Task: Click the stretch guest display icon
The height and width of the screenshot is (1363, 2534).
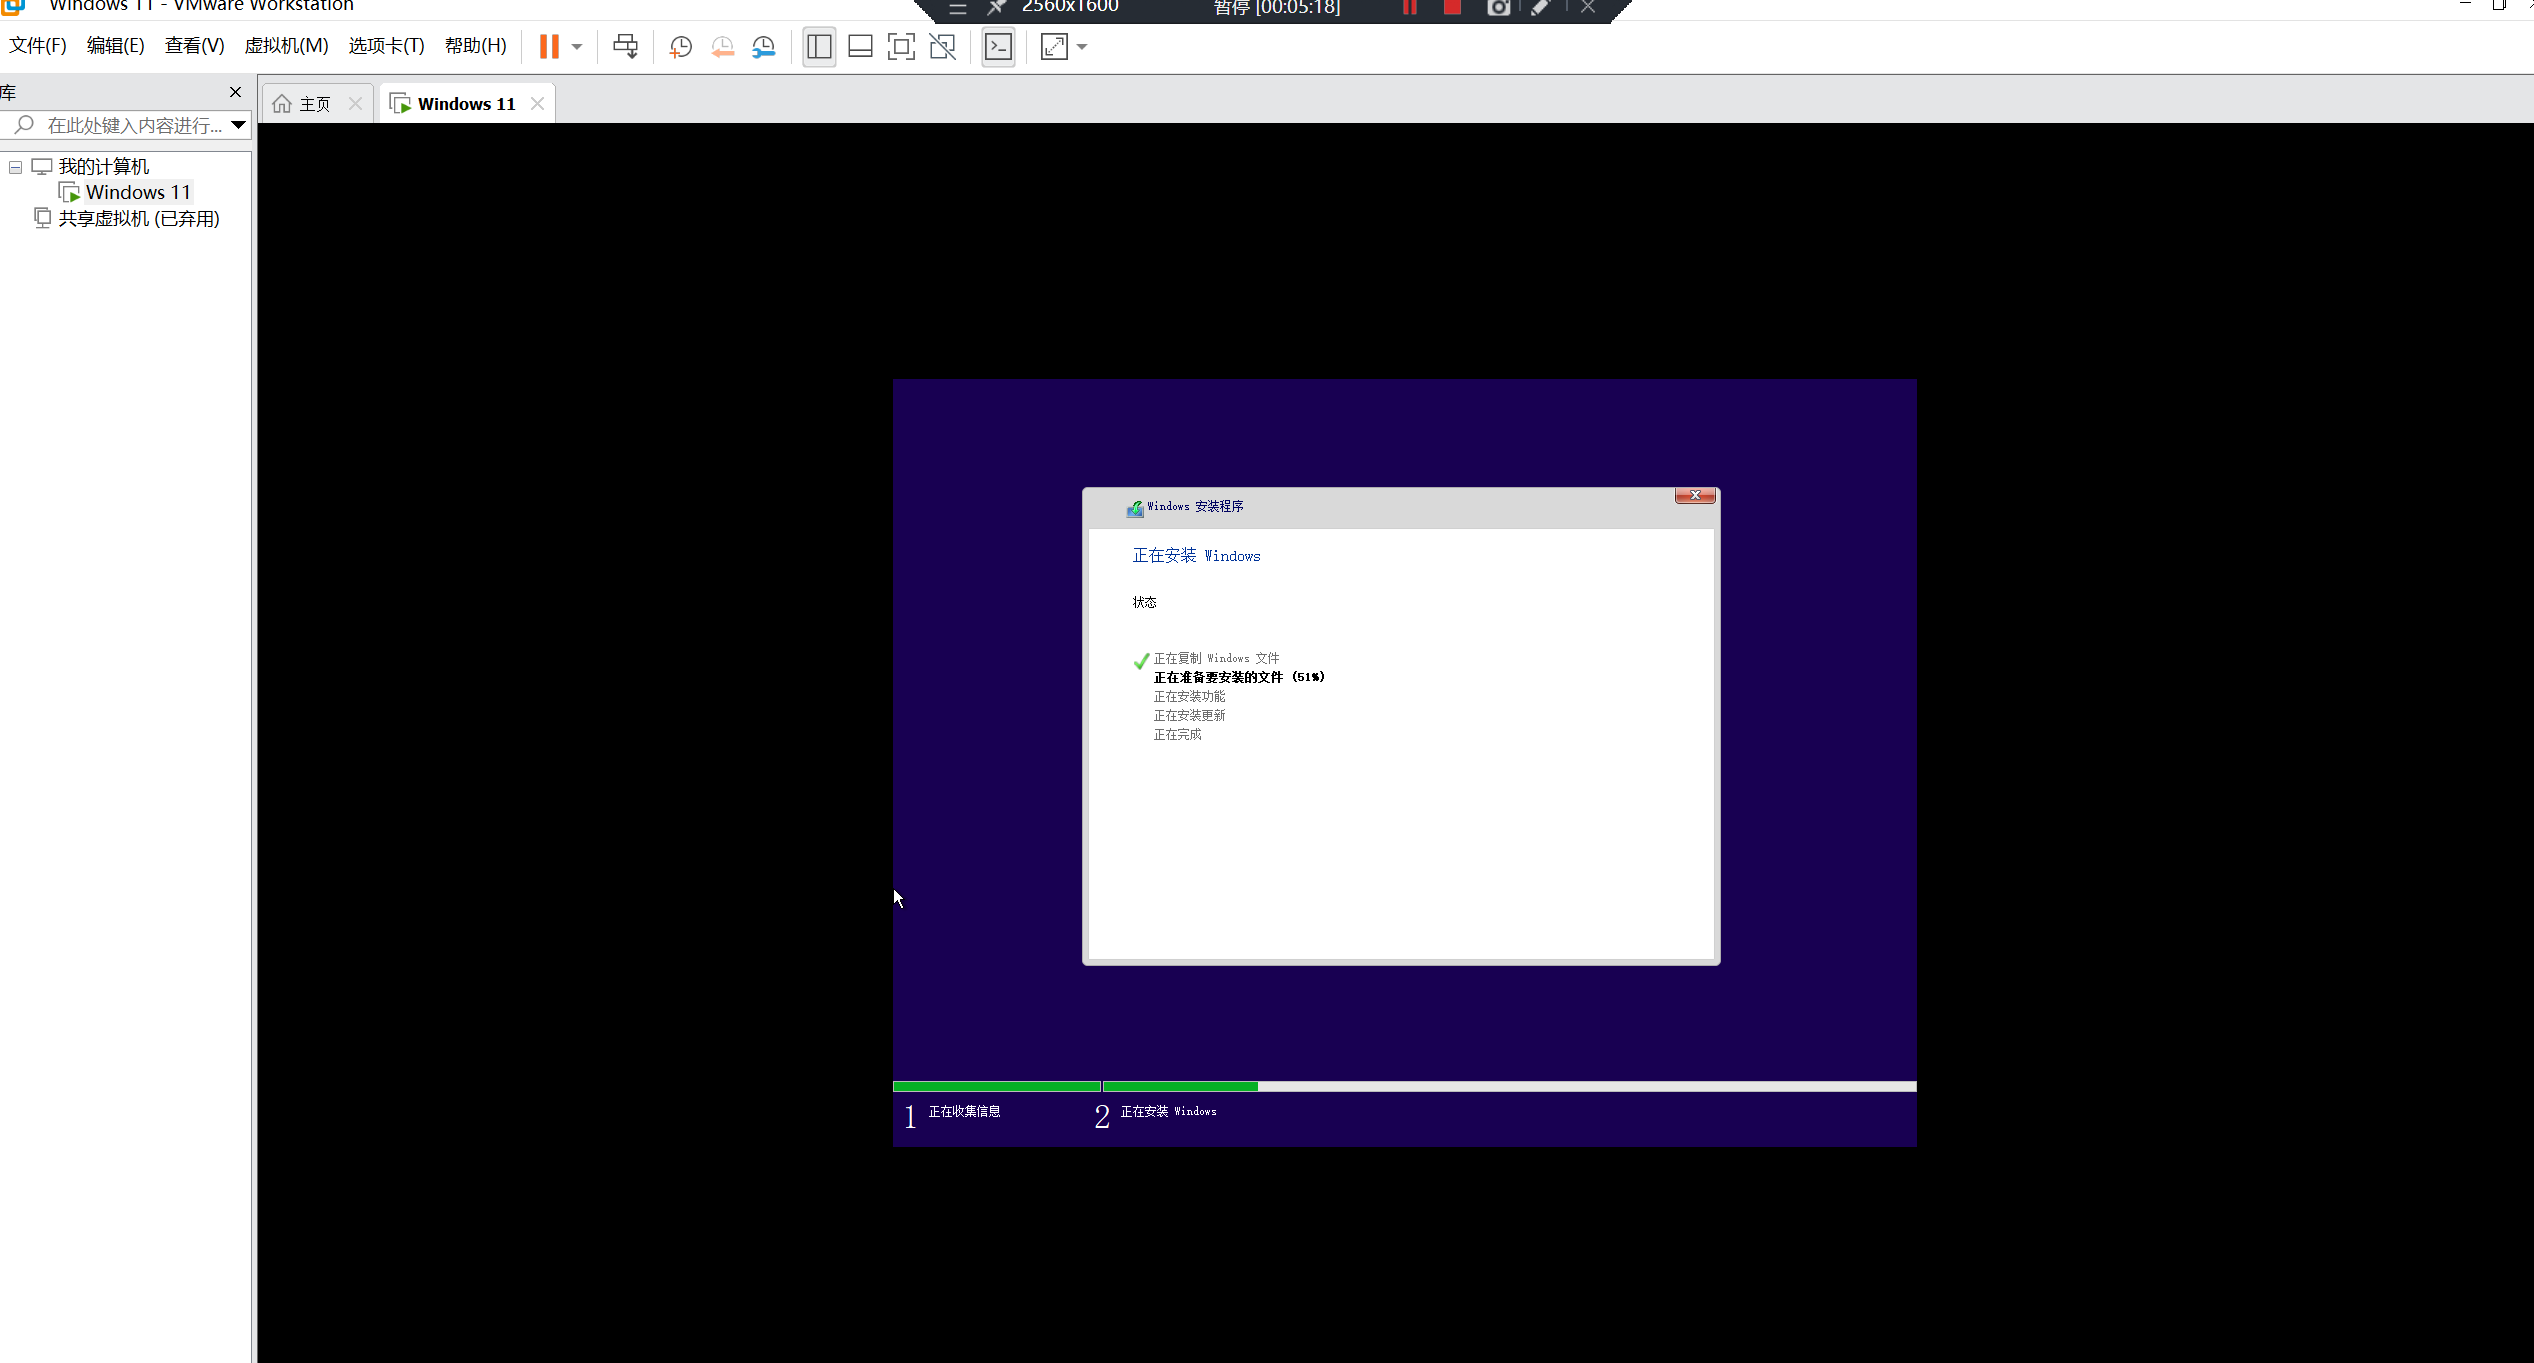Action: 1054,47
